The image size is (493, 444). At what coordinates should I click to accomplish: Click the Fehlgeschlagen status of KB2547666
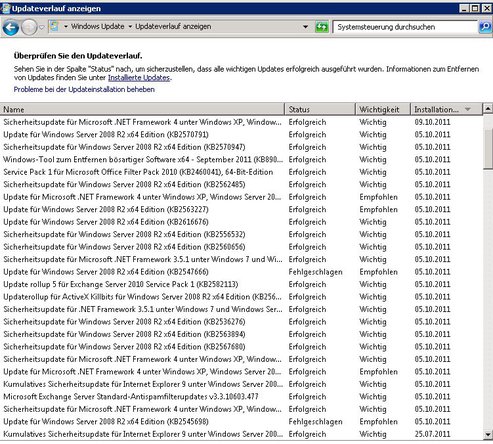315,272
